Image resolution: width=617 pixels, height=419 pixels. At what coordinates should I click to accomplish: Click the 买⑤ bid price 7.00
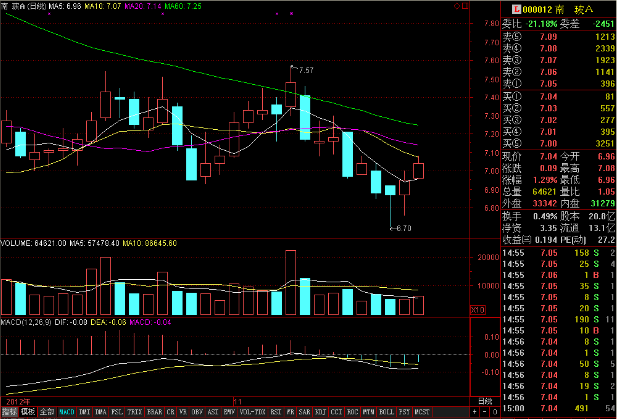[x=548, y=144]
